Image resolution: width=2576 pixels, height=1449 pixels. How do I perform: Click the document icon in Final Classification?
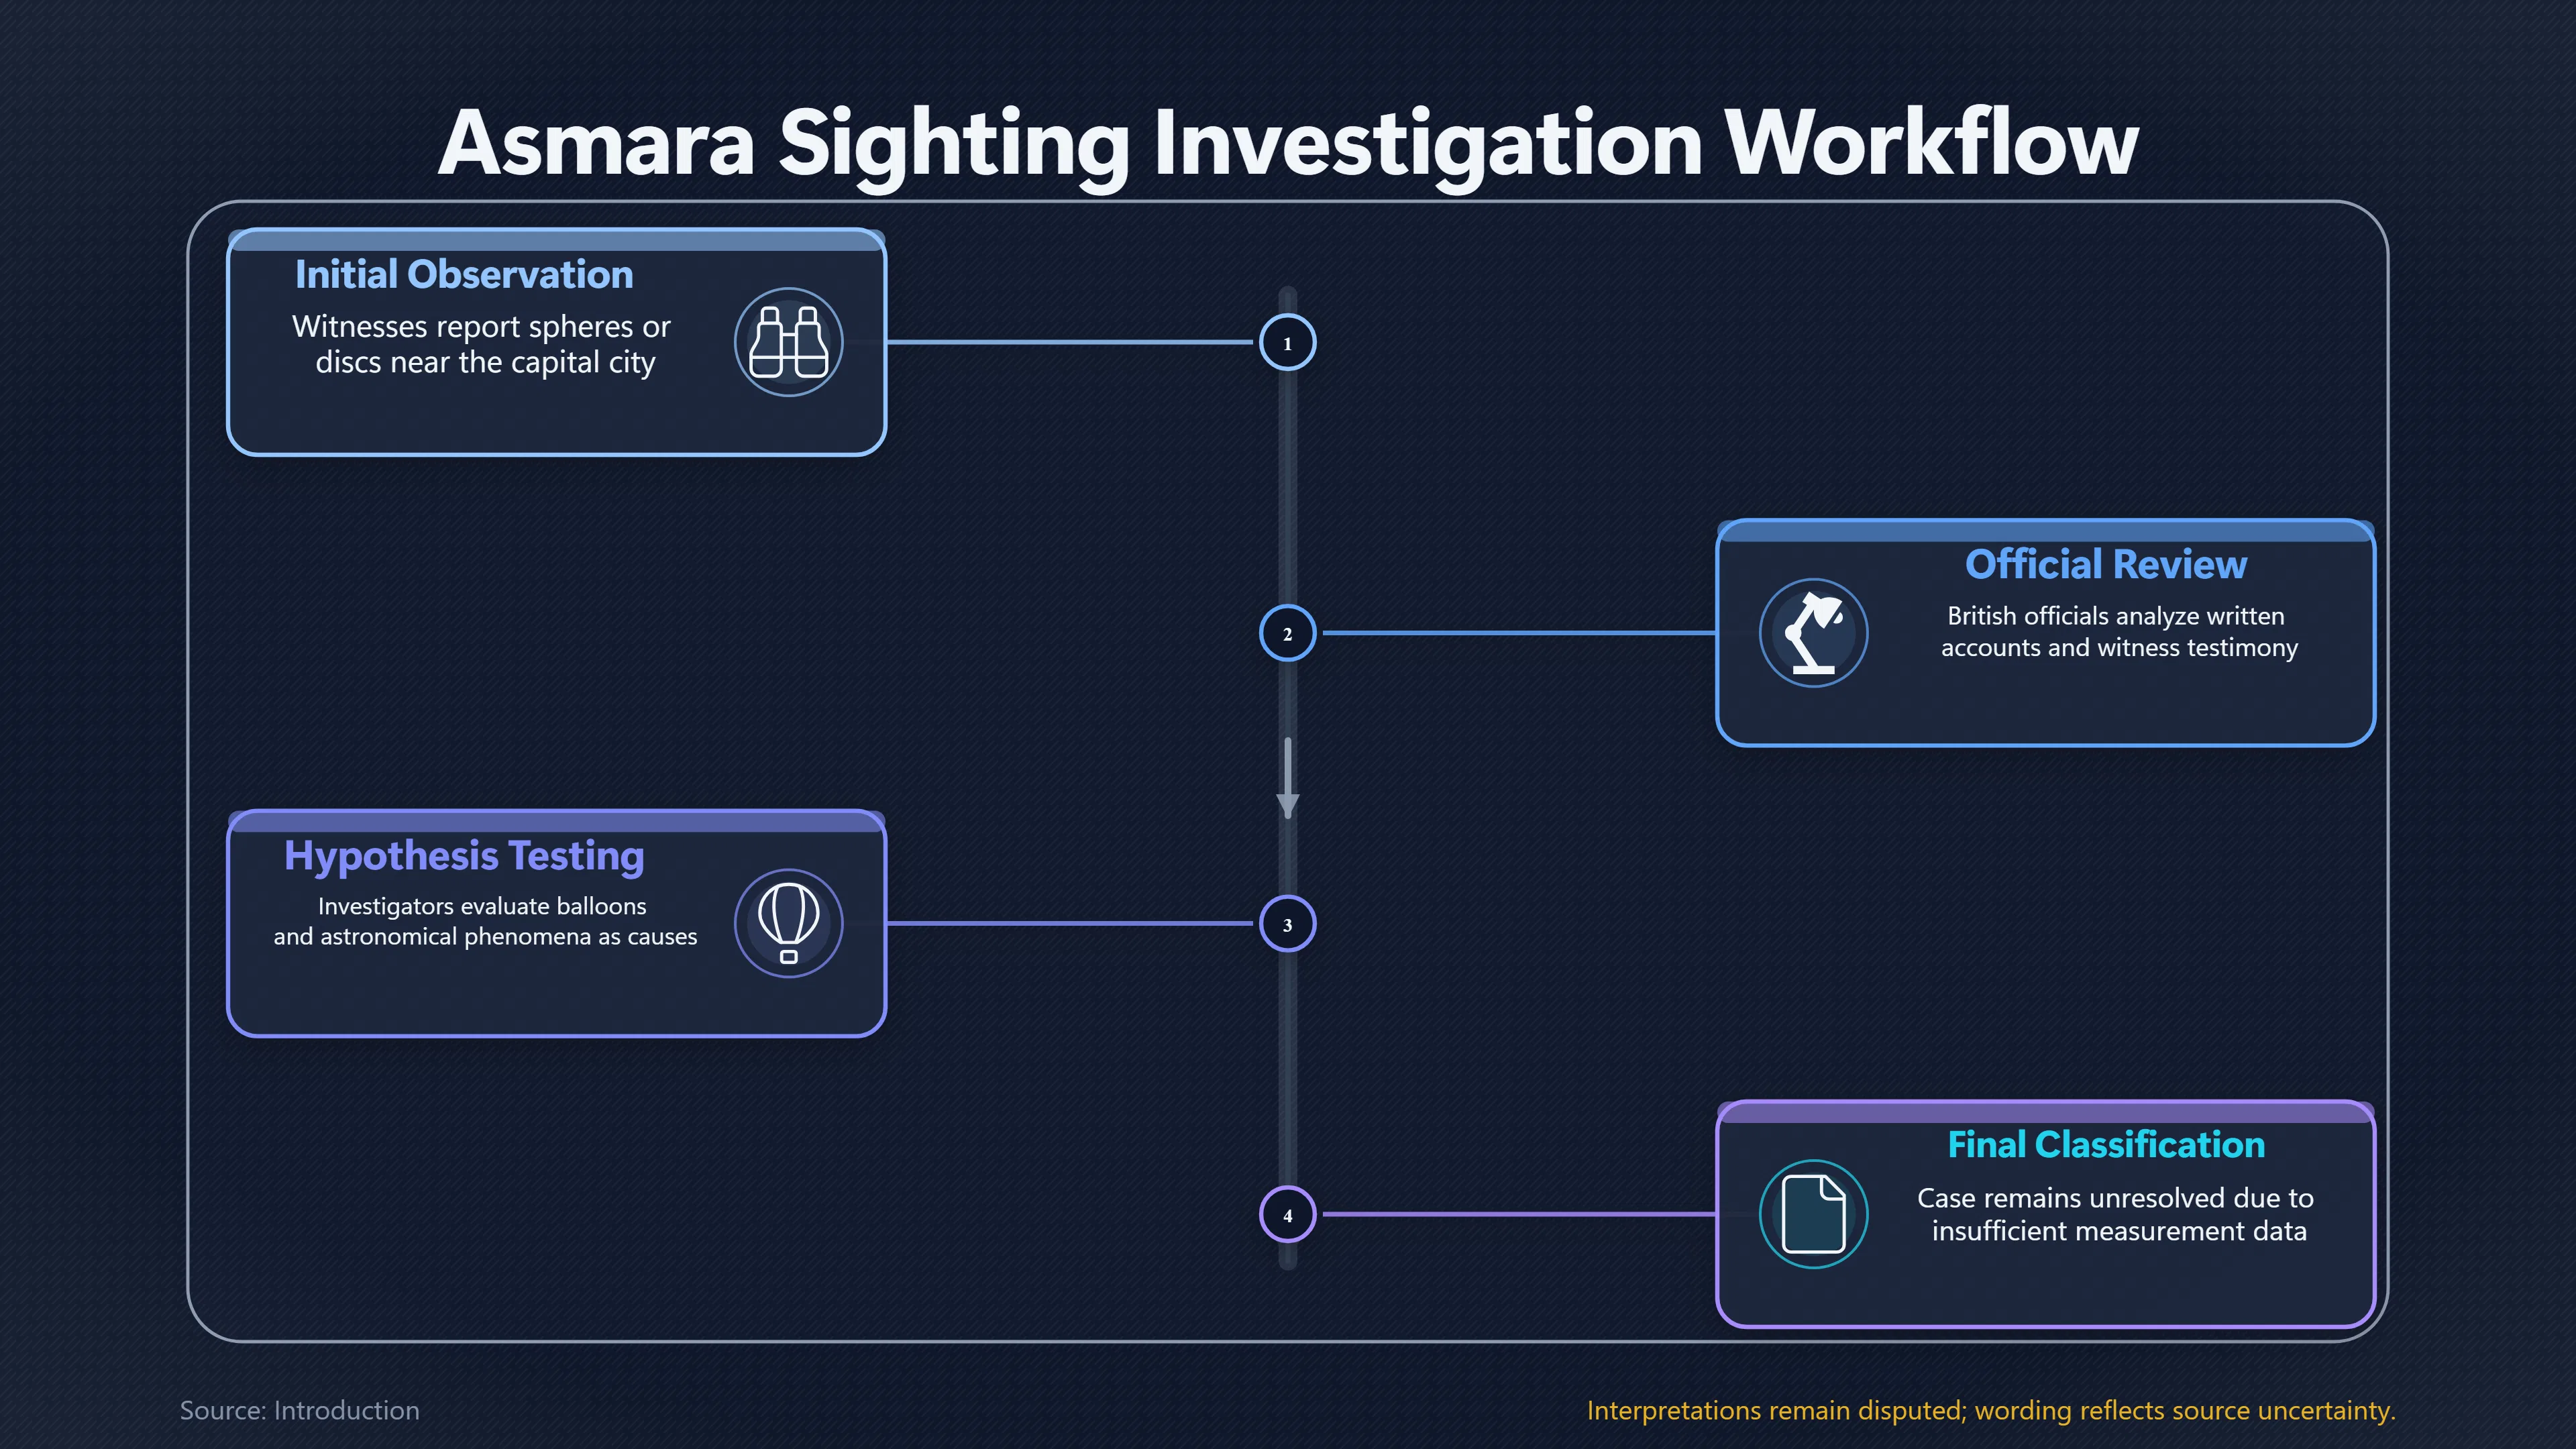tap(1813, 1214)
